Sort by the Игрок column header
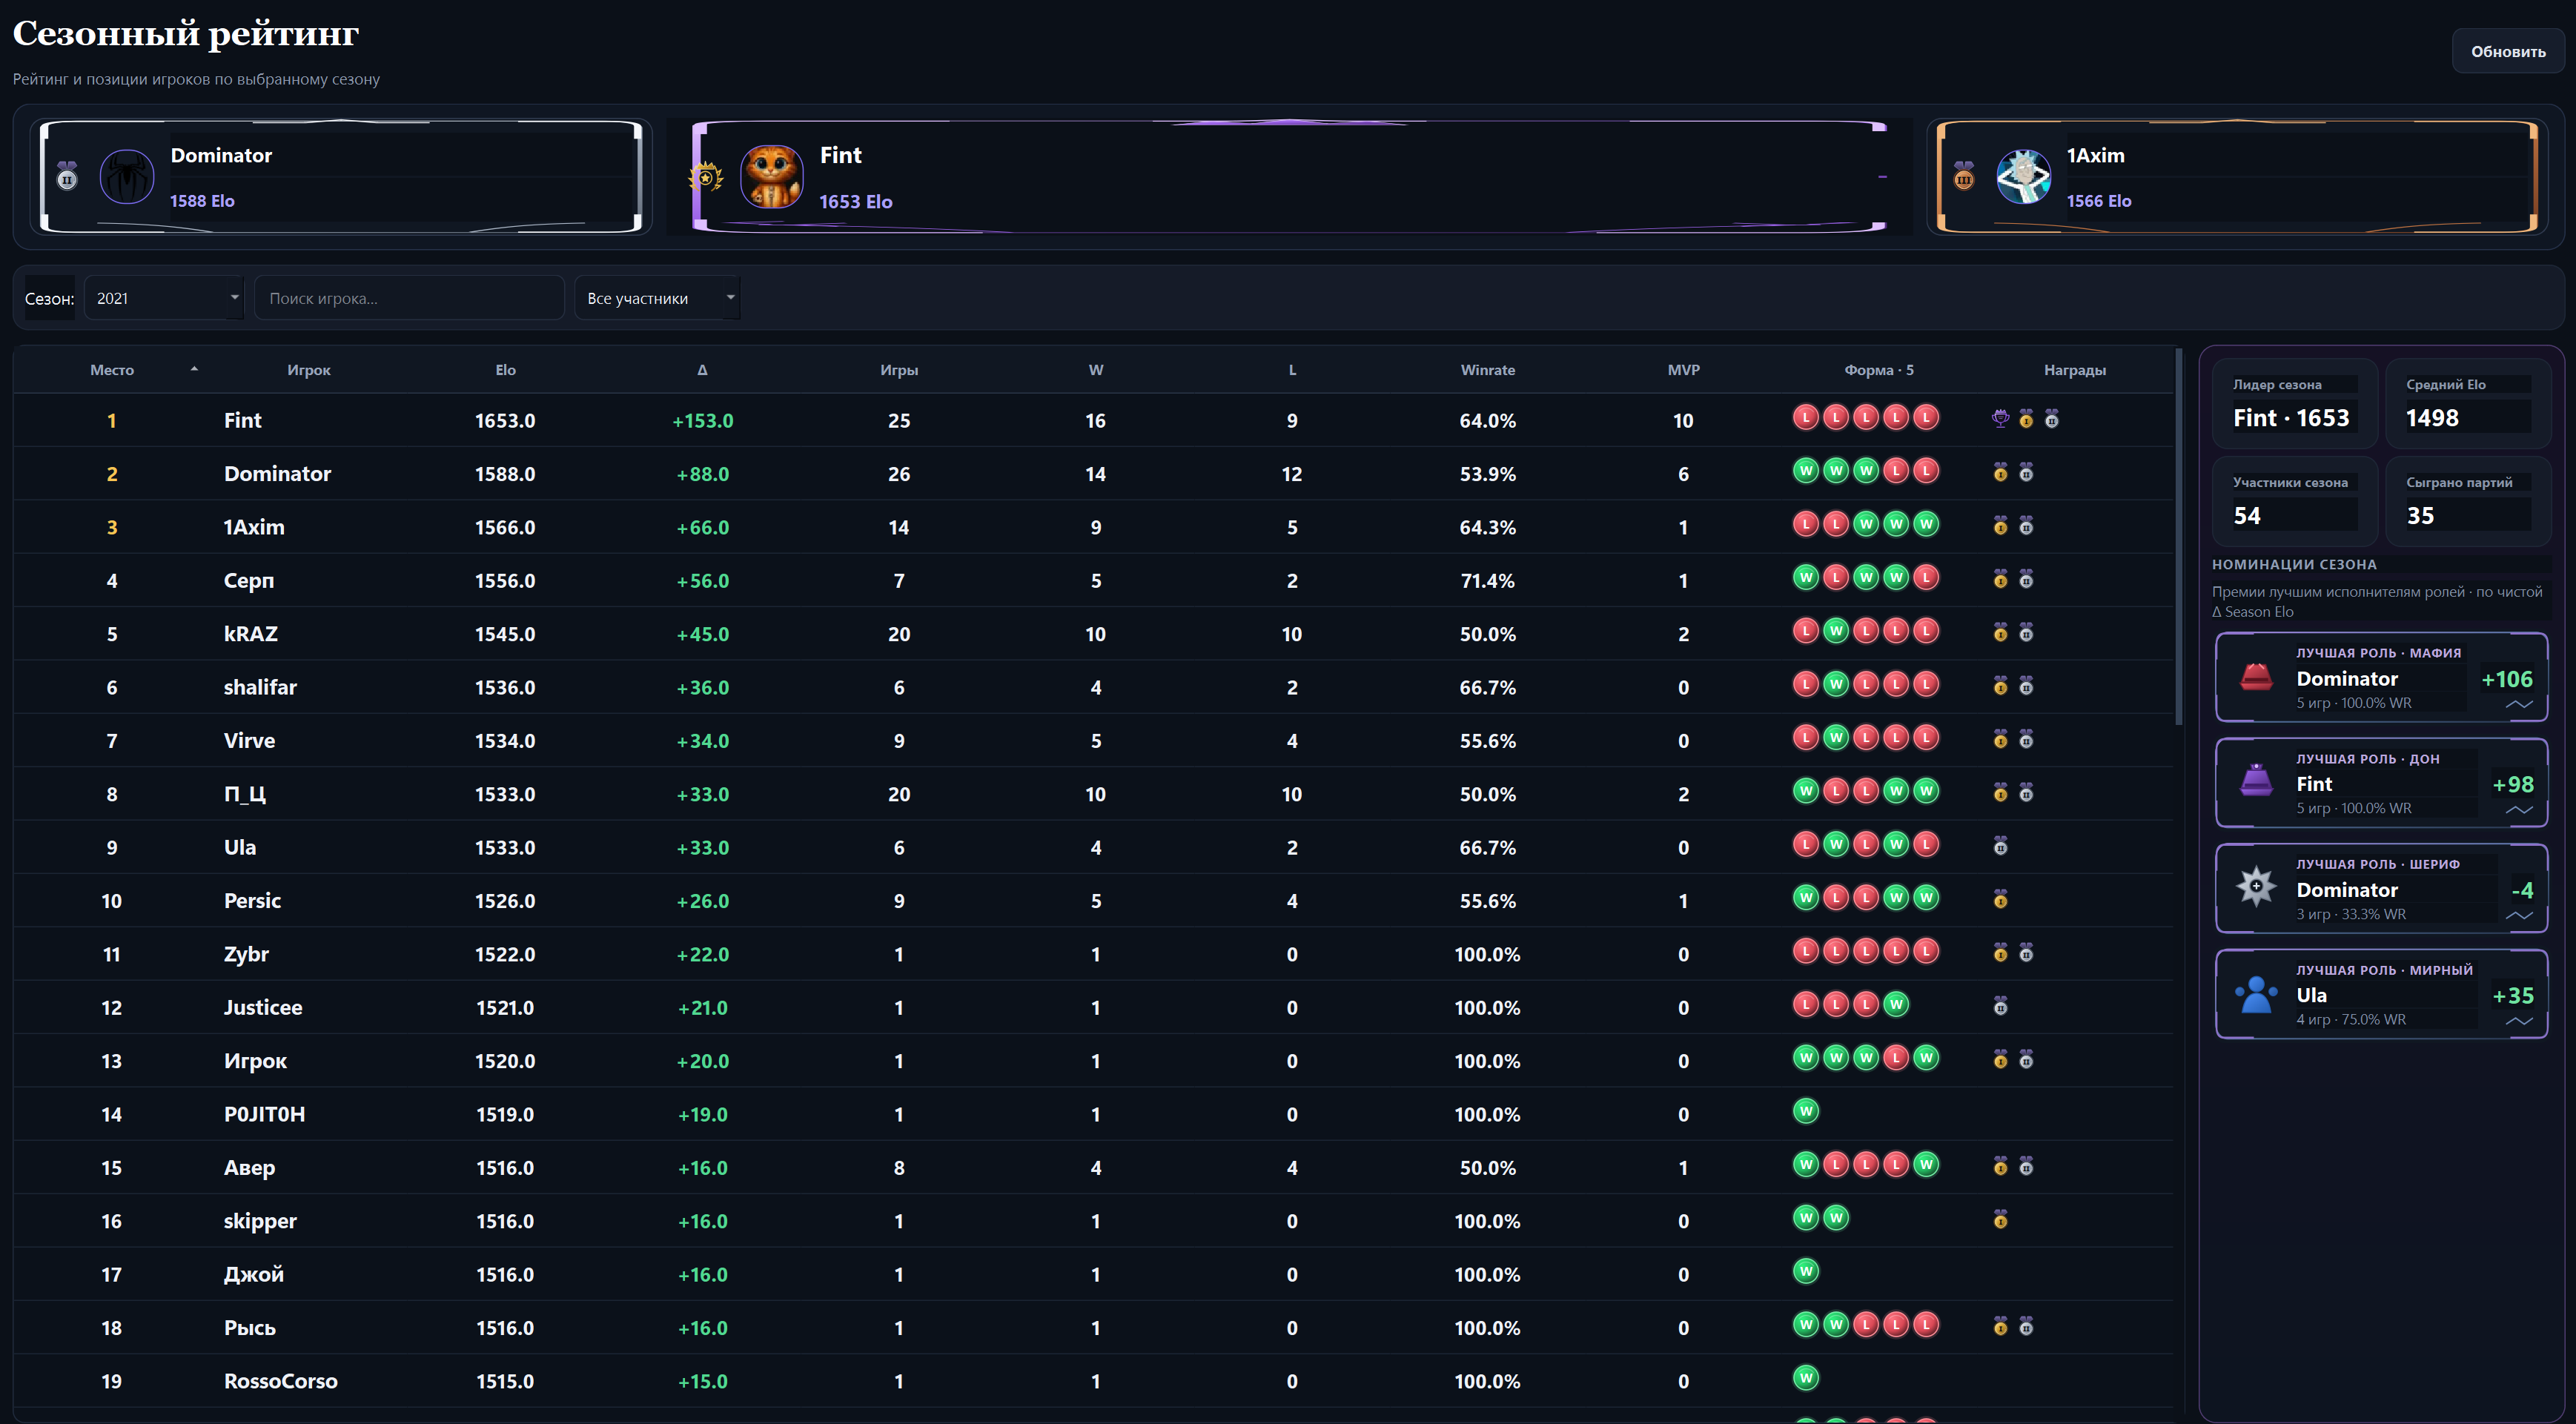 [309, 370]
